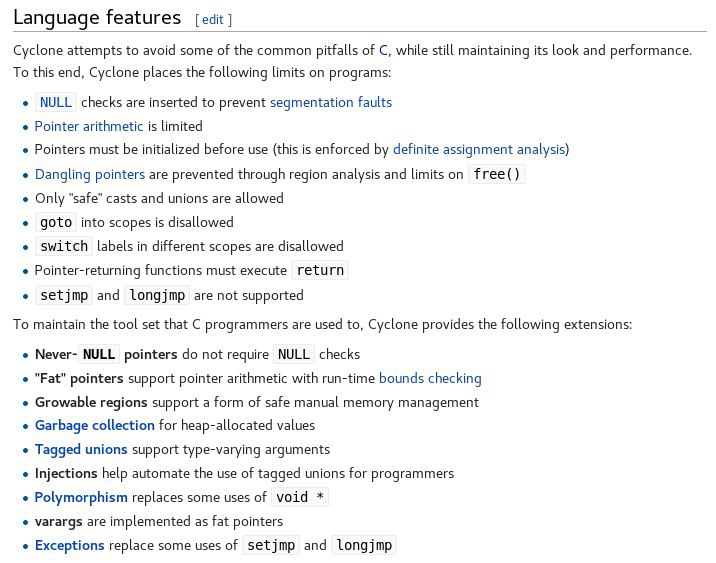The image size is (716, 563).
Task: Click the NULL code link
Action: (x=56, y=102)
